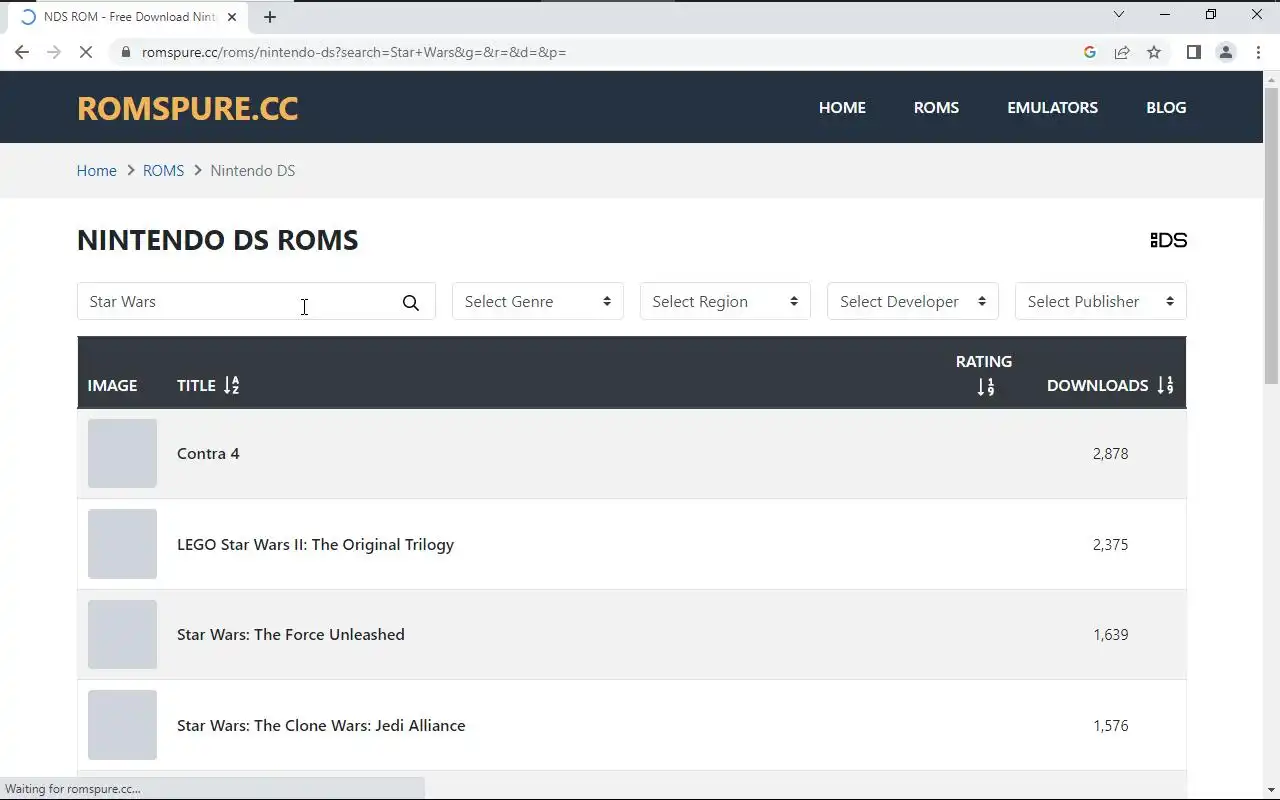
Task: Expand the Select Developer dropdown
Action: click(x=912, y=301)
